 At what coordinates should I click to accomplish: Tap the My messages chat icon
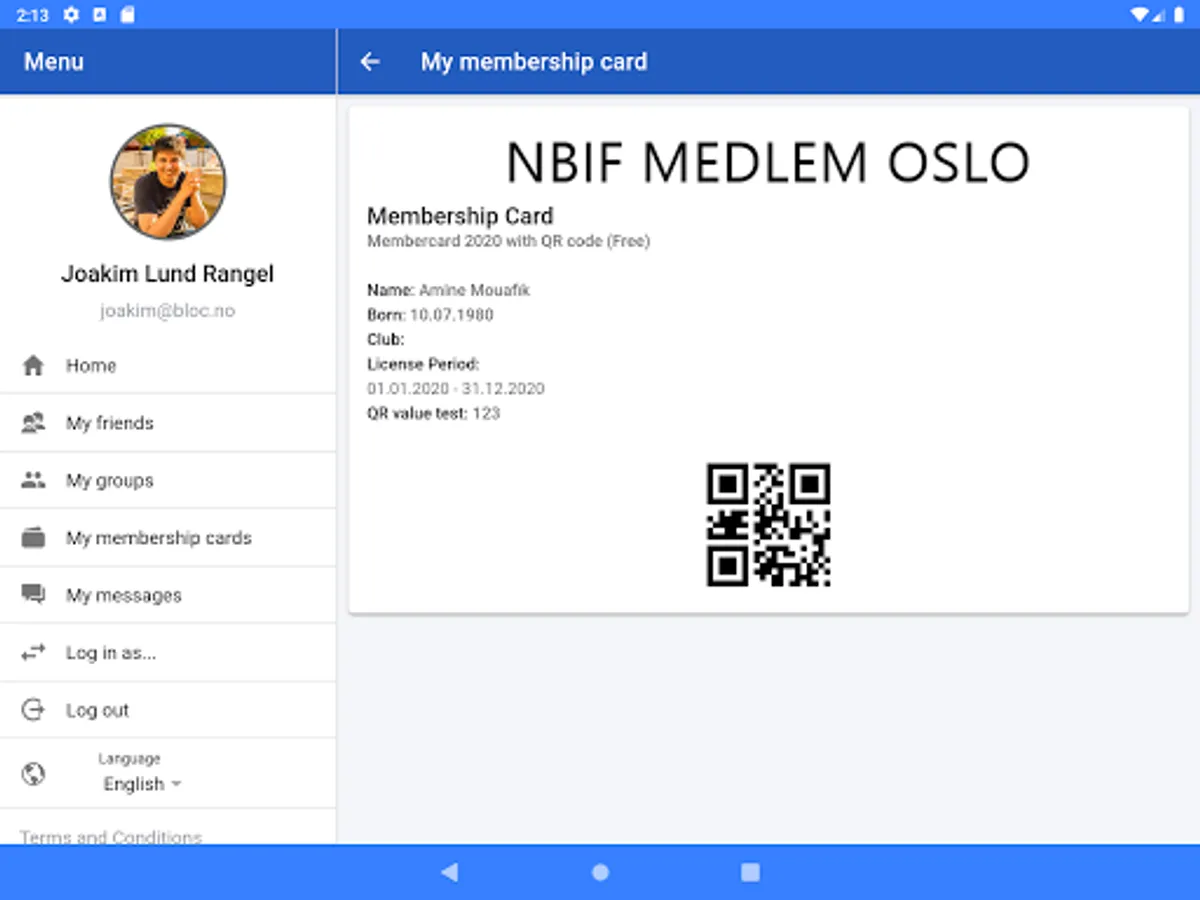33,595
